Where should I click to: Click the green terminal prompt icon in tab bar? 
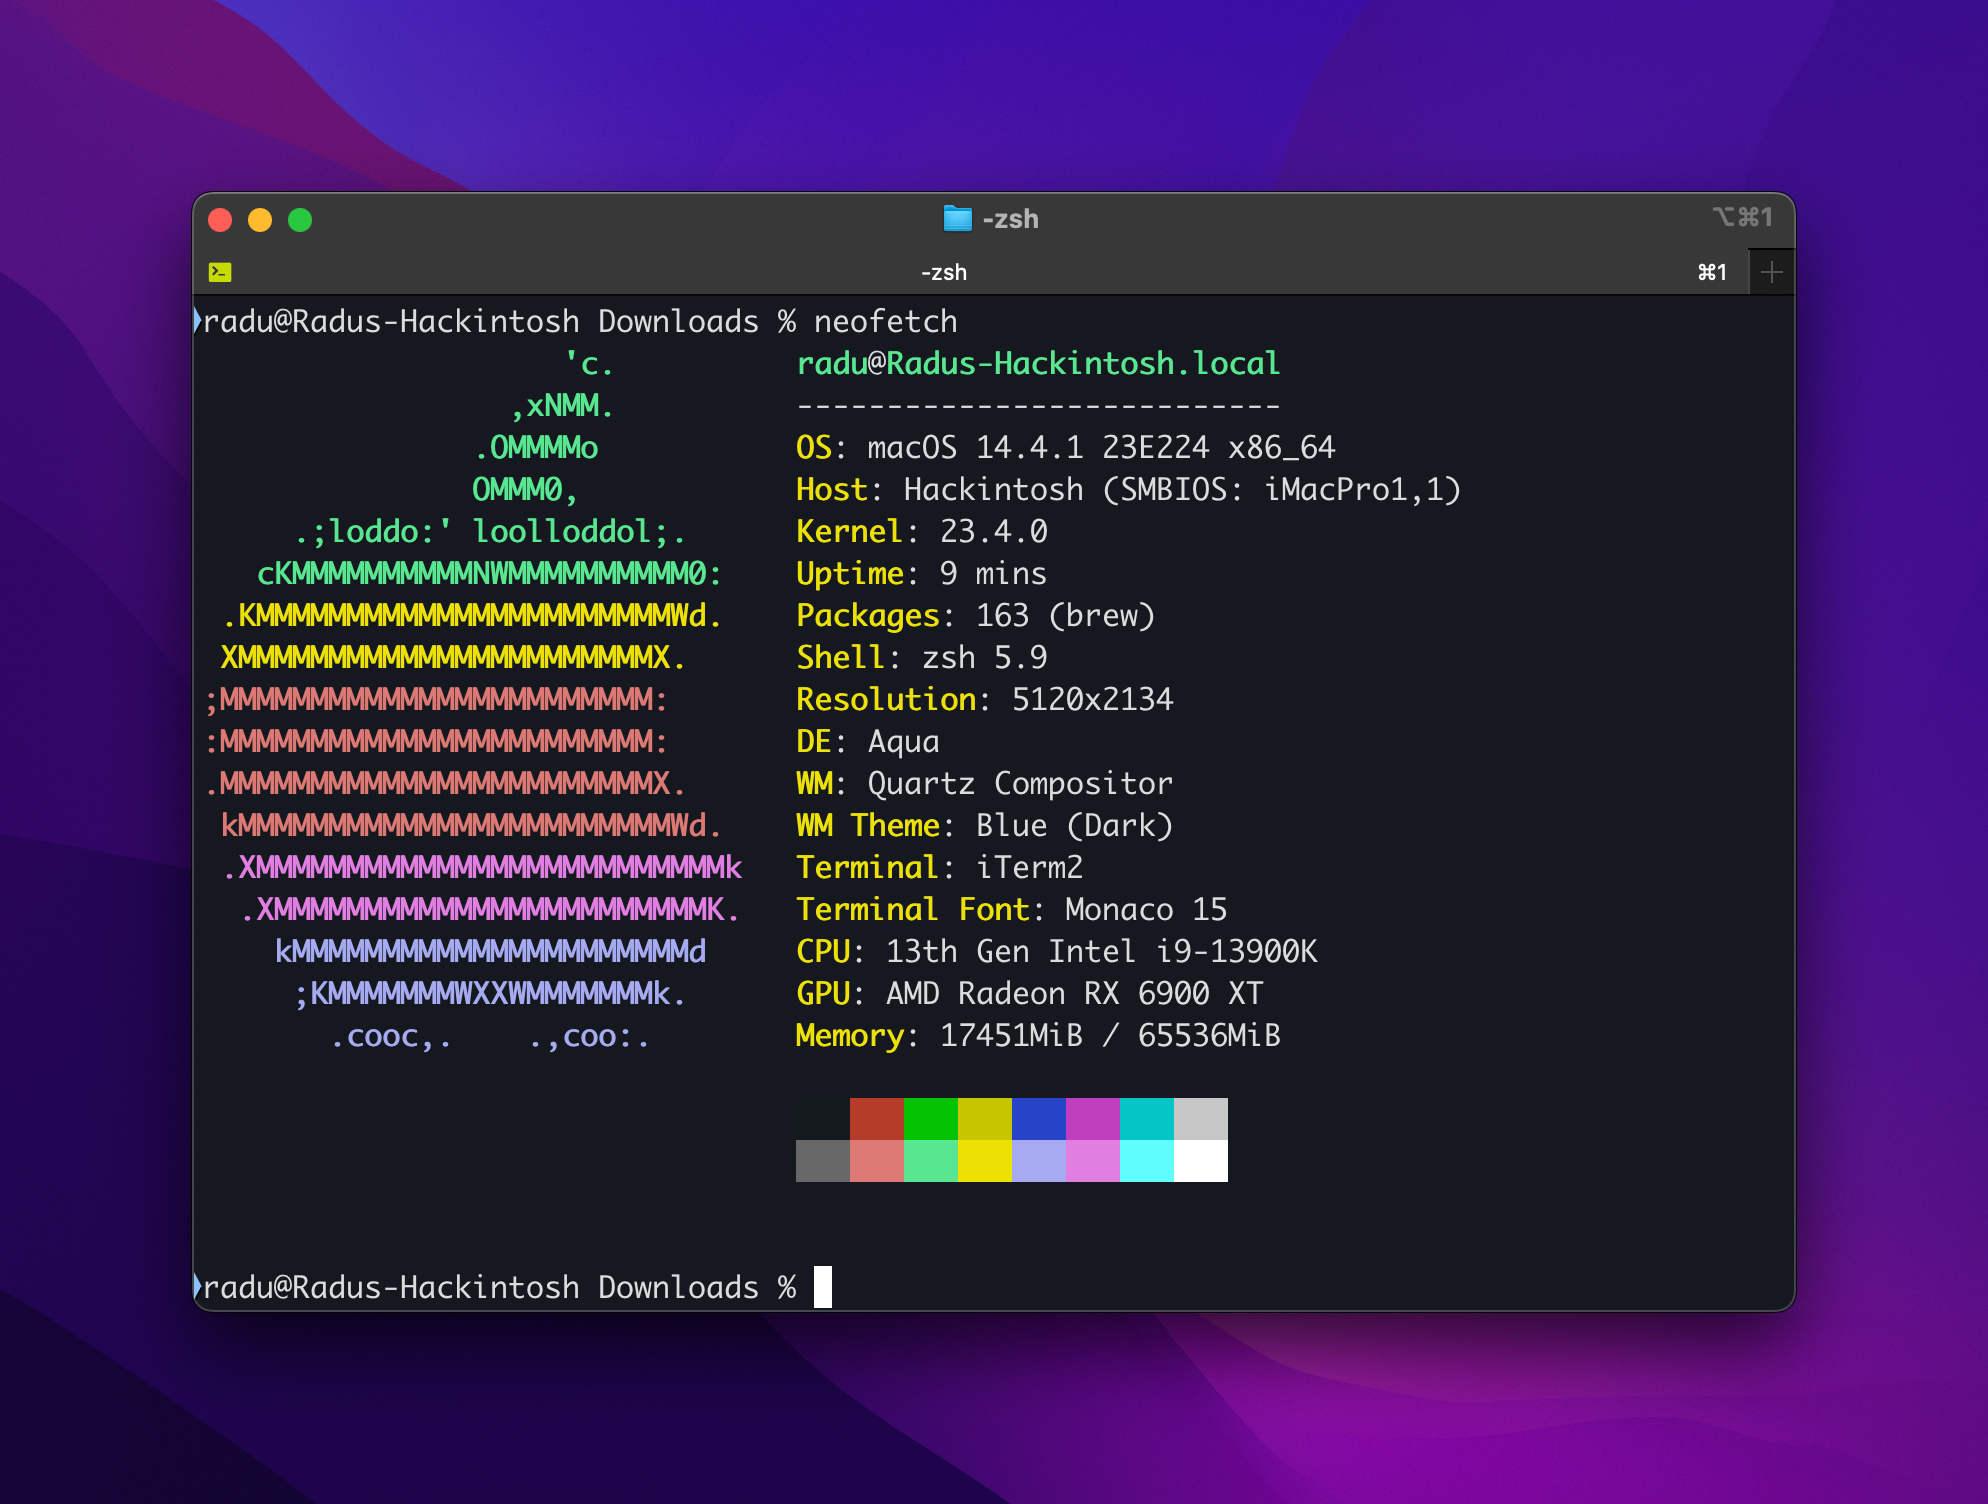click(220, 272)
